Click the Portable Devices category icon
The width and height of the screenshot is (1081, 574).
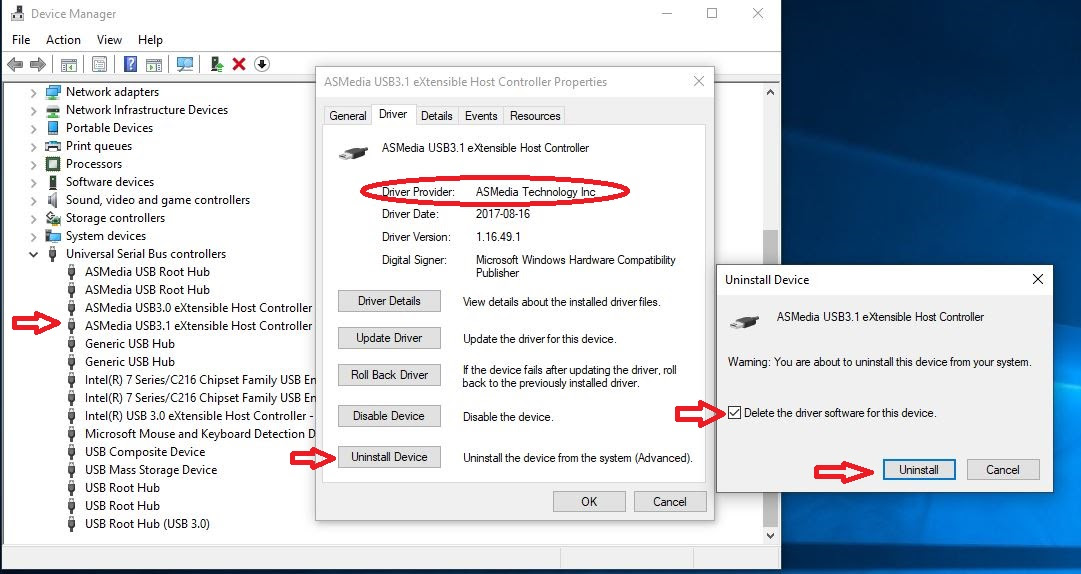pos(53,127)
